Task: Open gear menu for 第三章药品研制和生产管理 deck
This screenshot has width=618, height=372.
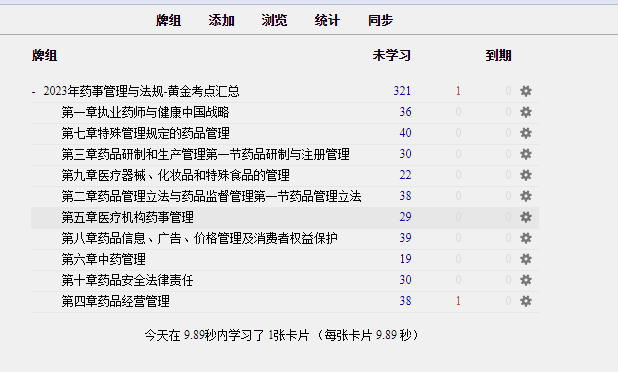Action: click(526, 154)
